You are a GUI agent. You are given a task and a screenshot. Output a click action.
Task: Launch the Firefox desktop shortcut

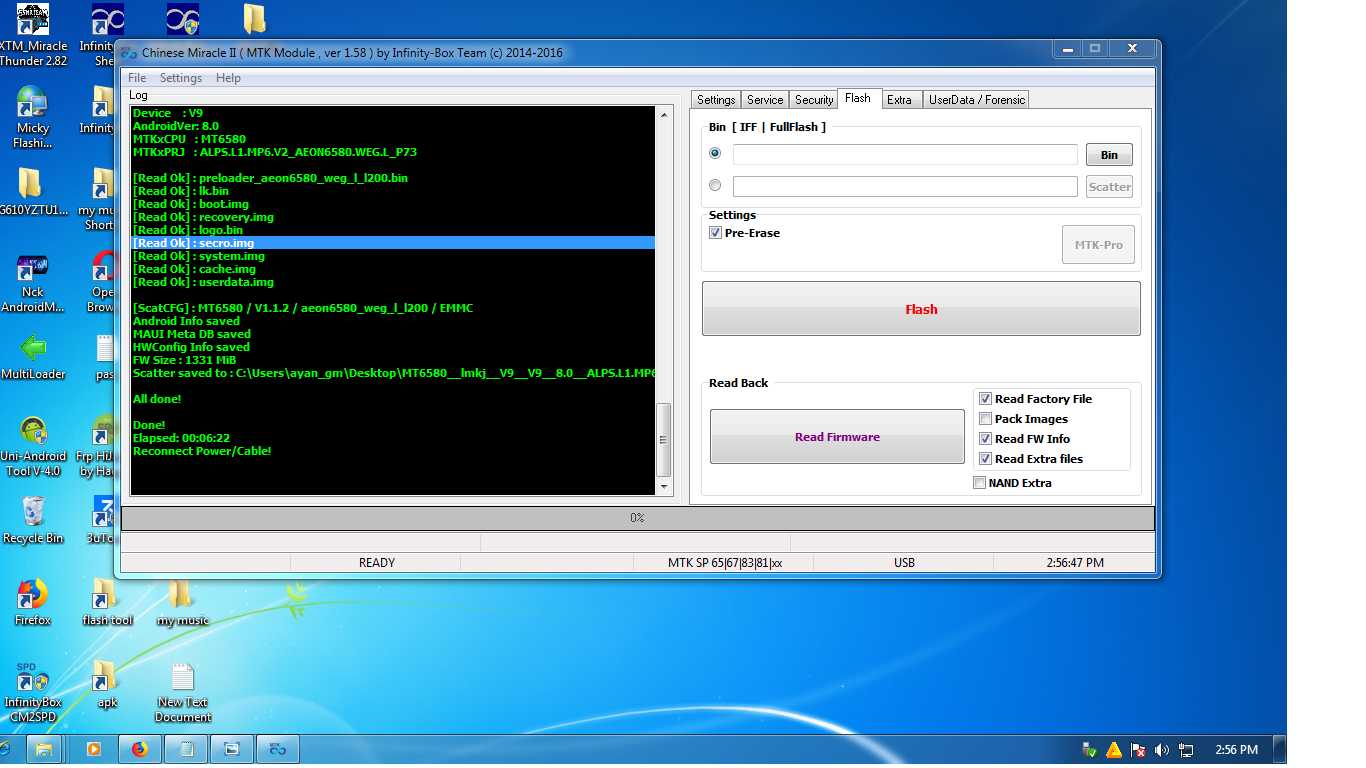[x=33, y=602]
